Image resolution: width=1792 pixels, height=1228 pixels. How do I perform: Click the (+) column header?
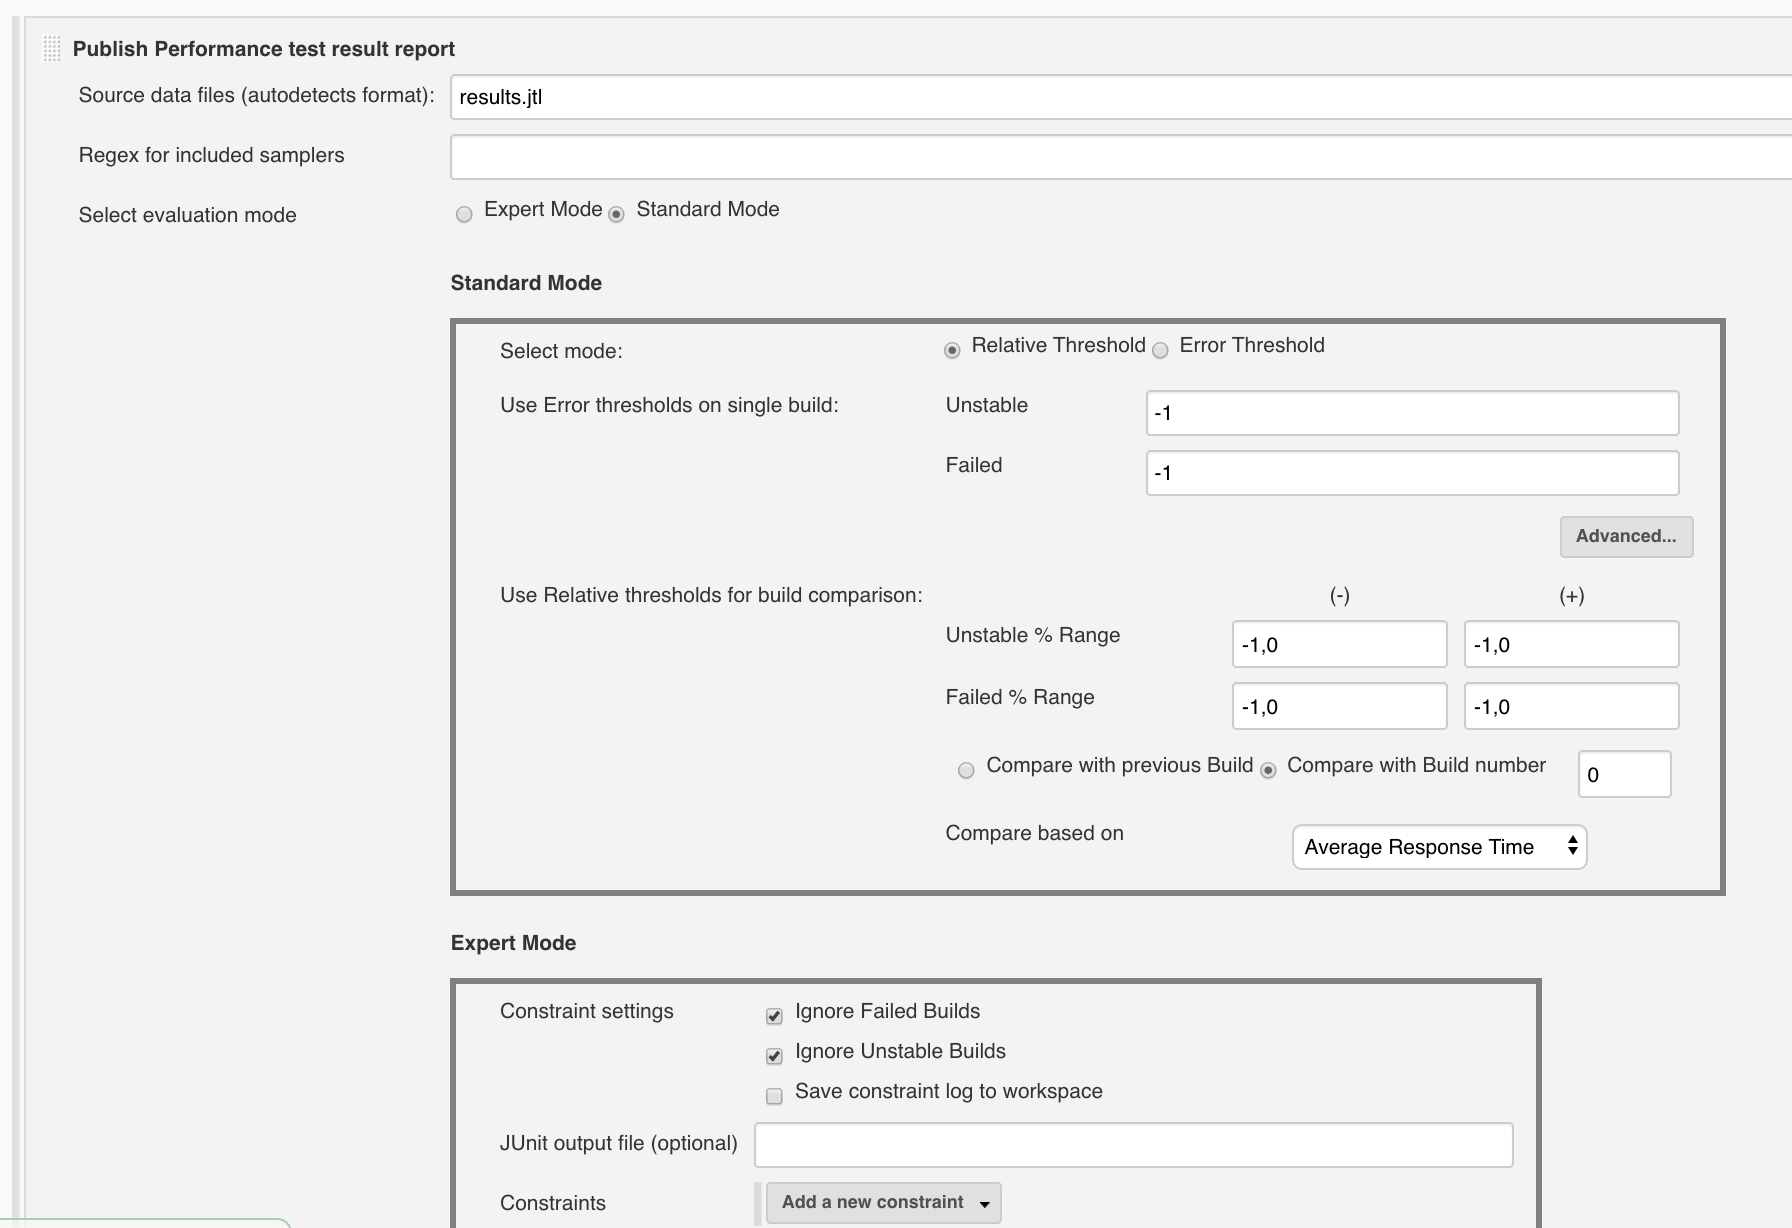(1571, 596)
